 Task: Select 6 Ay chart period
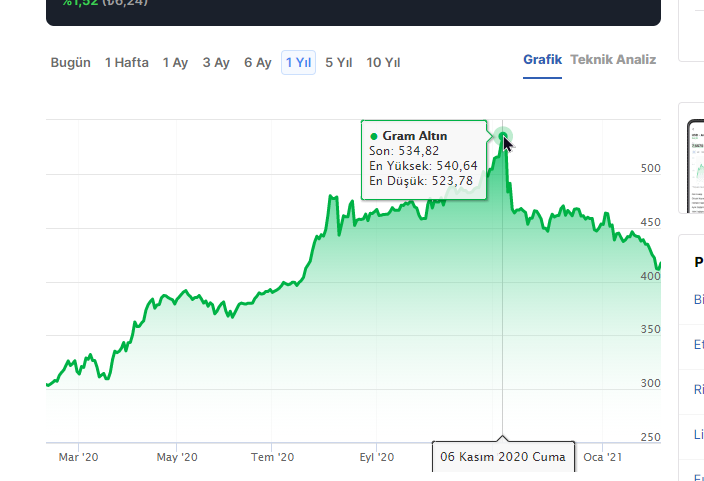pos(258,63)
